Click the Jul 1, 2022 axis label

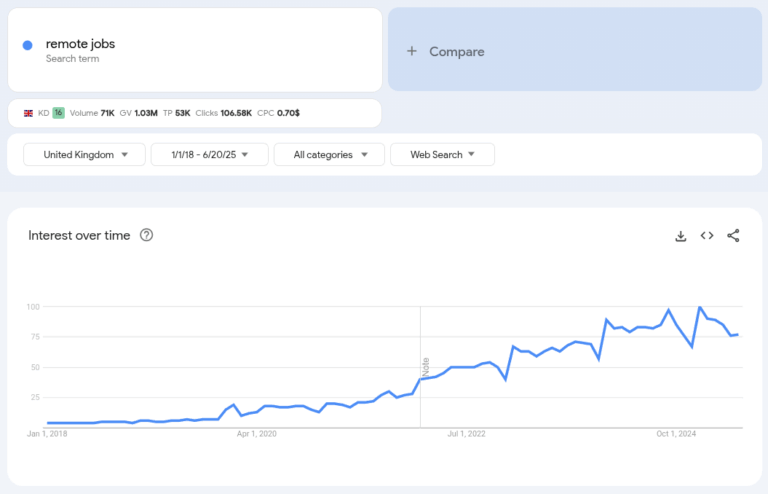(x=466, y=434)
